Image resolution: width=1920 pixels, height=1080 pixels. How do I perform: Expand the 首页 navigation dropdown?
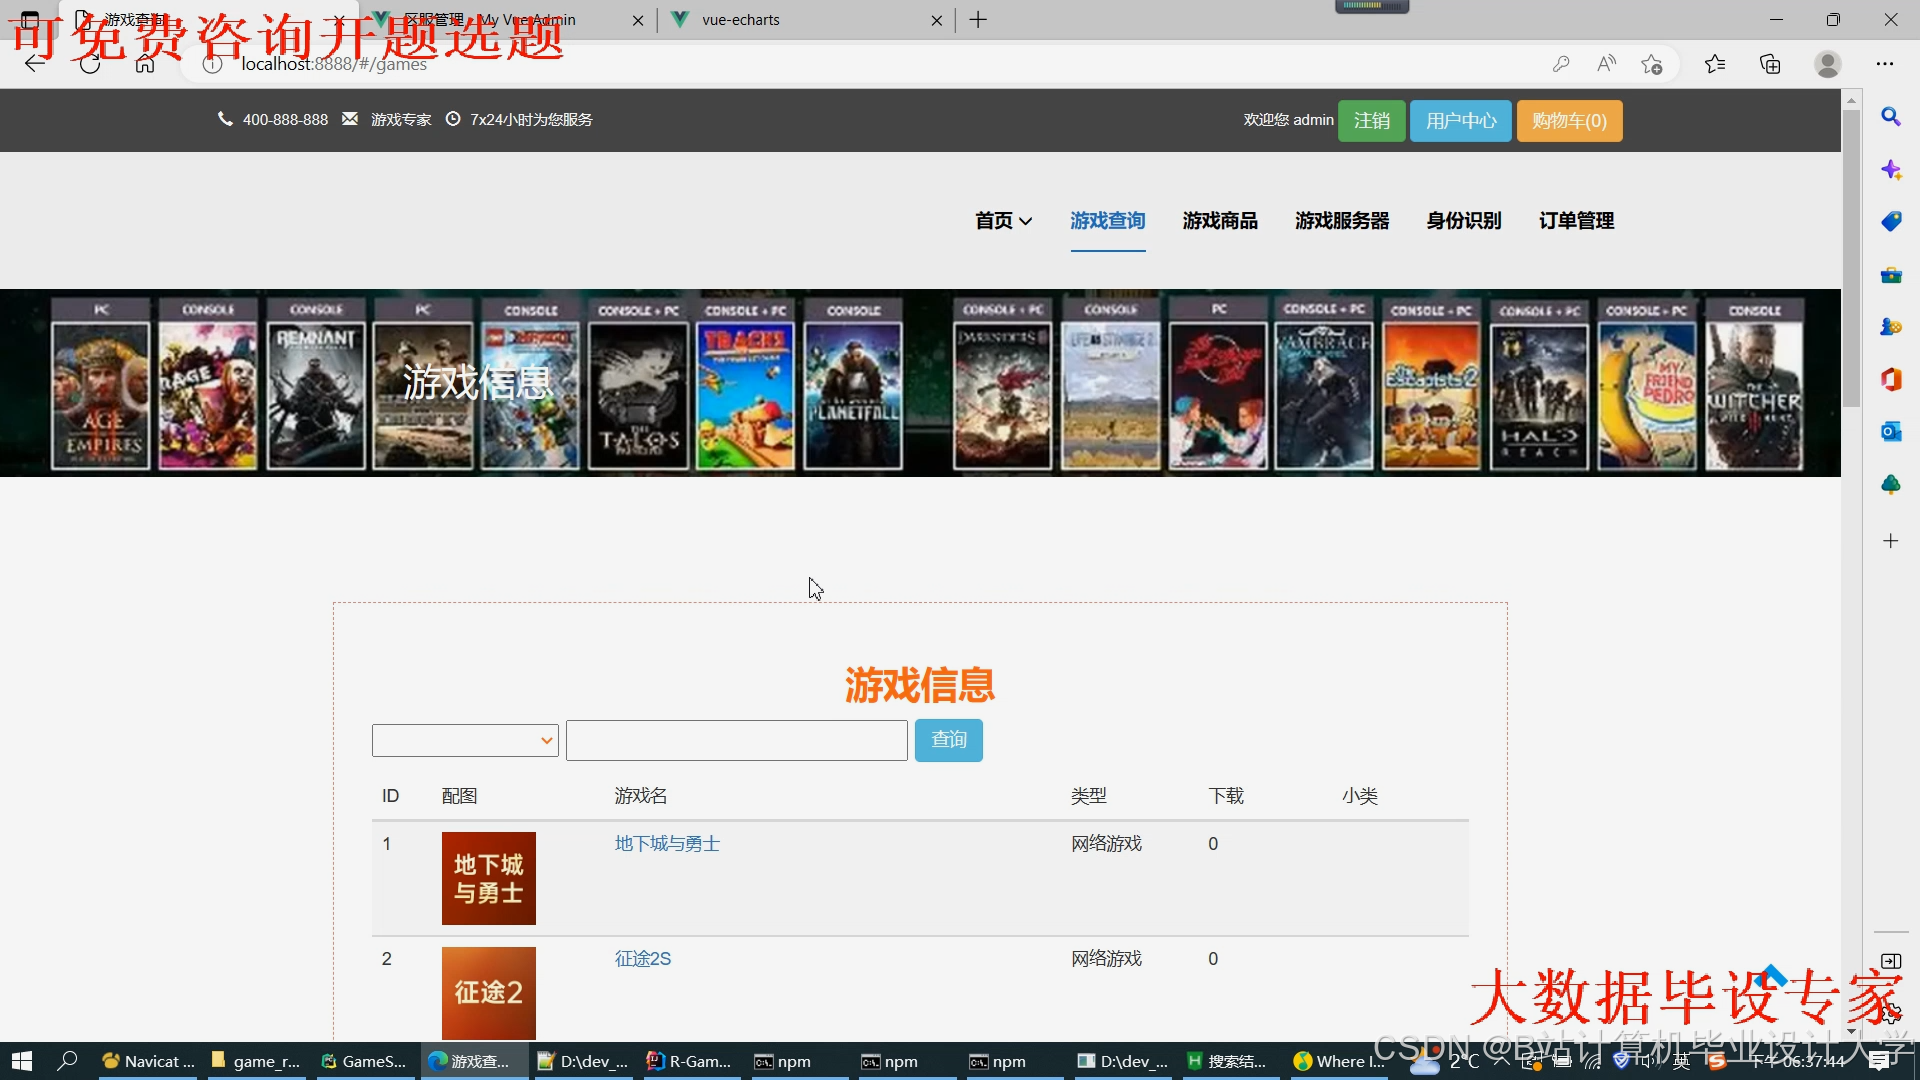1003,220
